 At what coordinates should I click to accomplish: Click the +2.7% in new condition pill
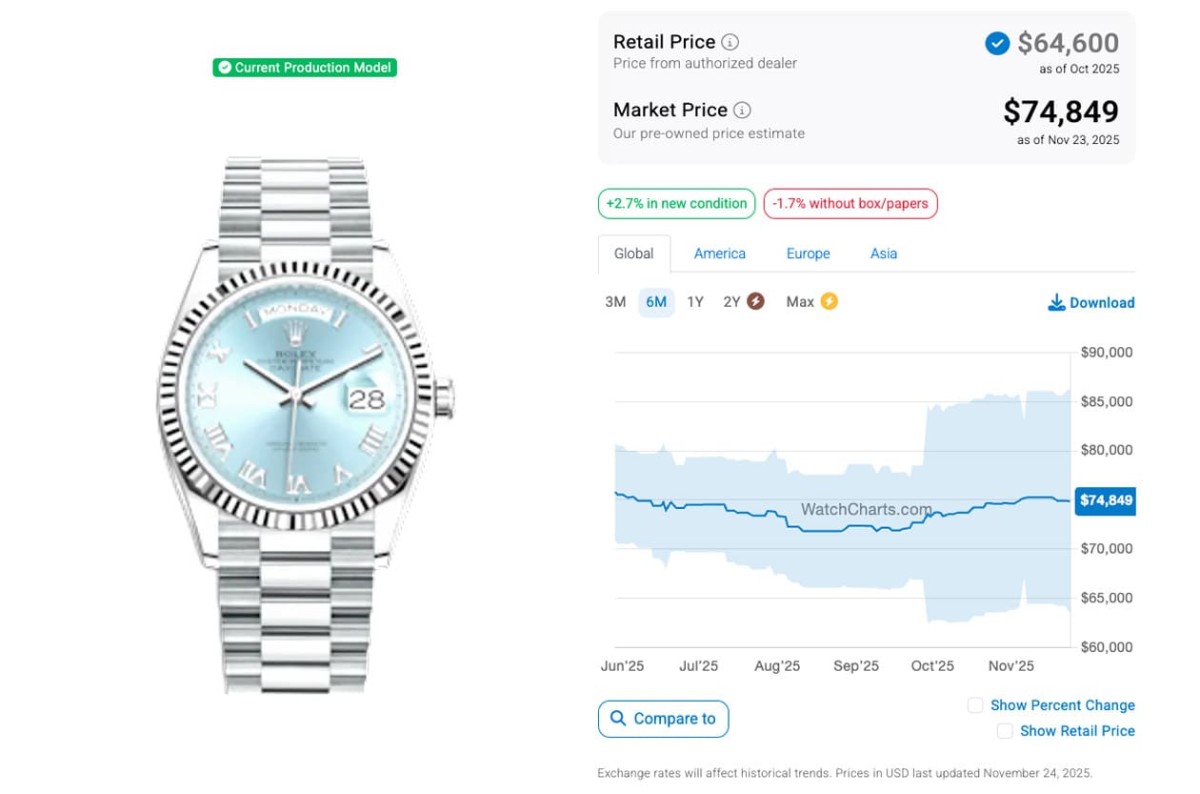(676, 204)
